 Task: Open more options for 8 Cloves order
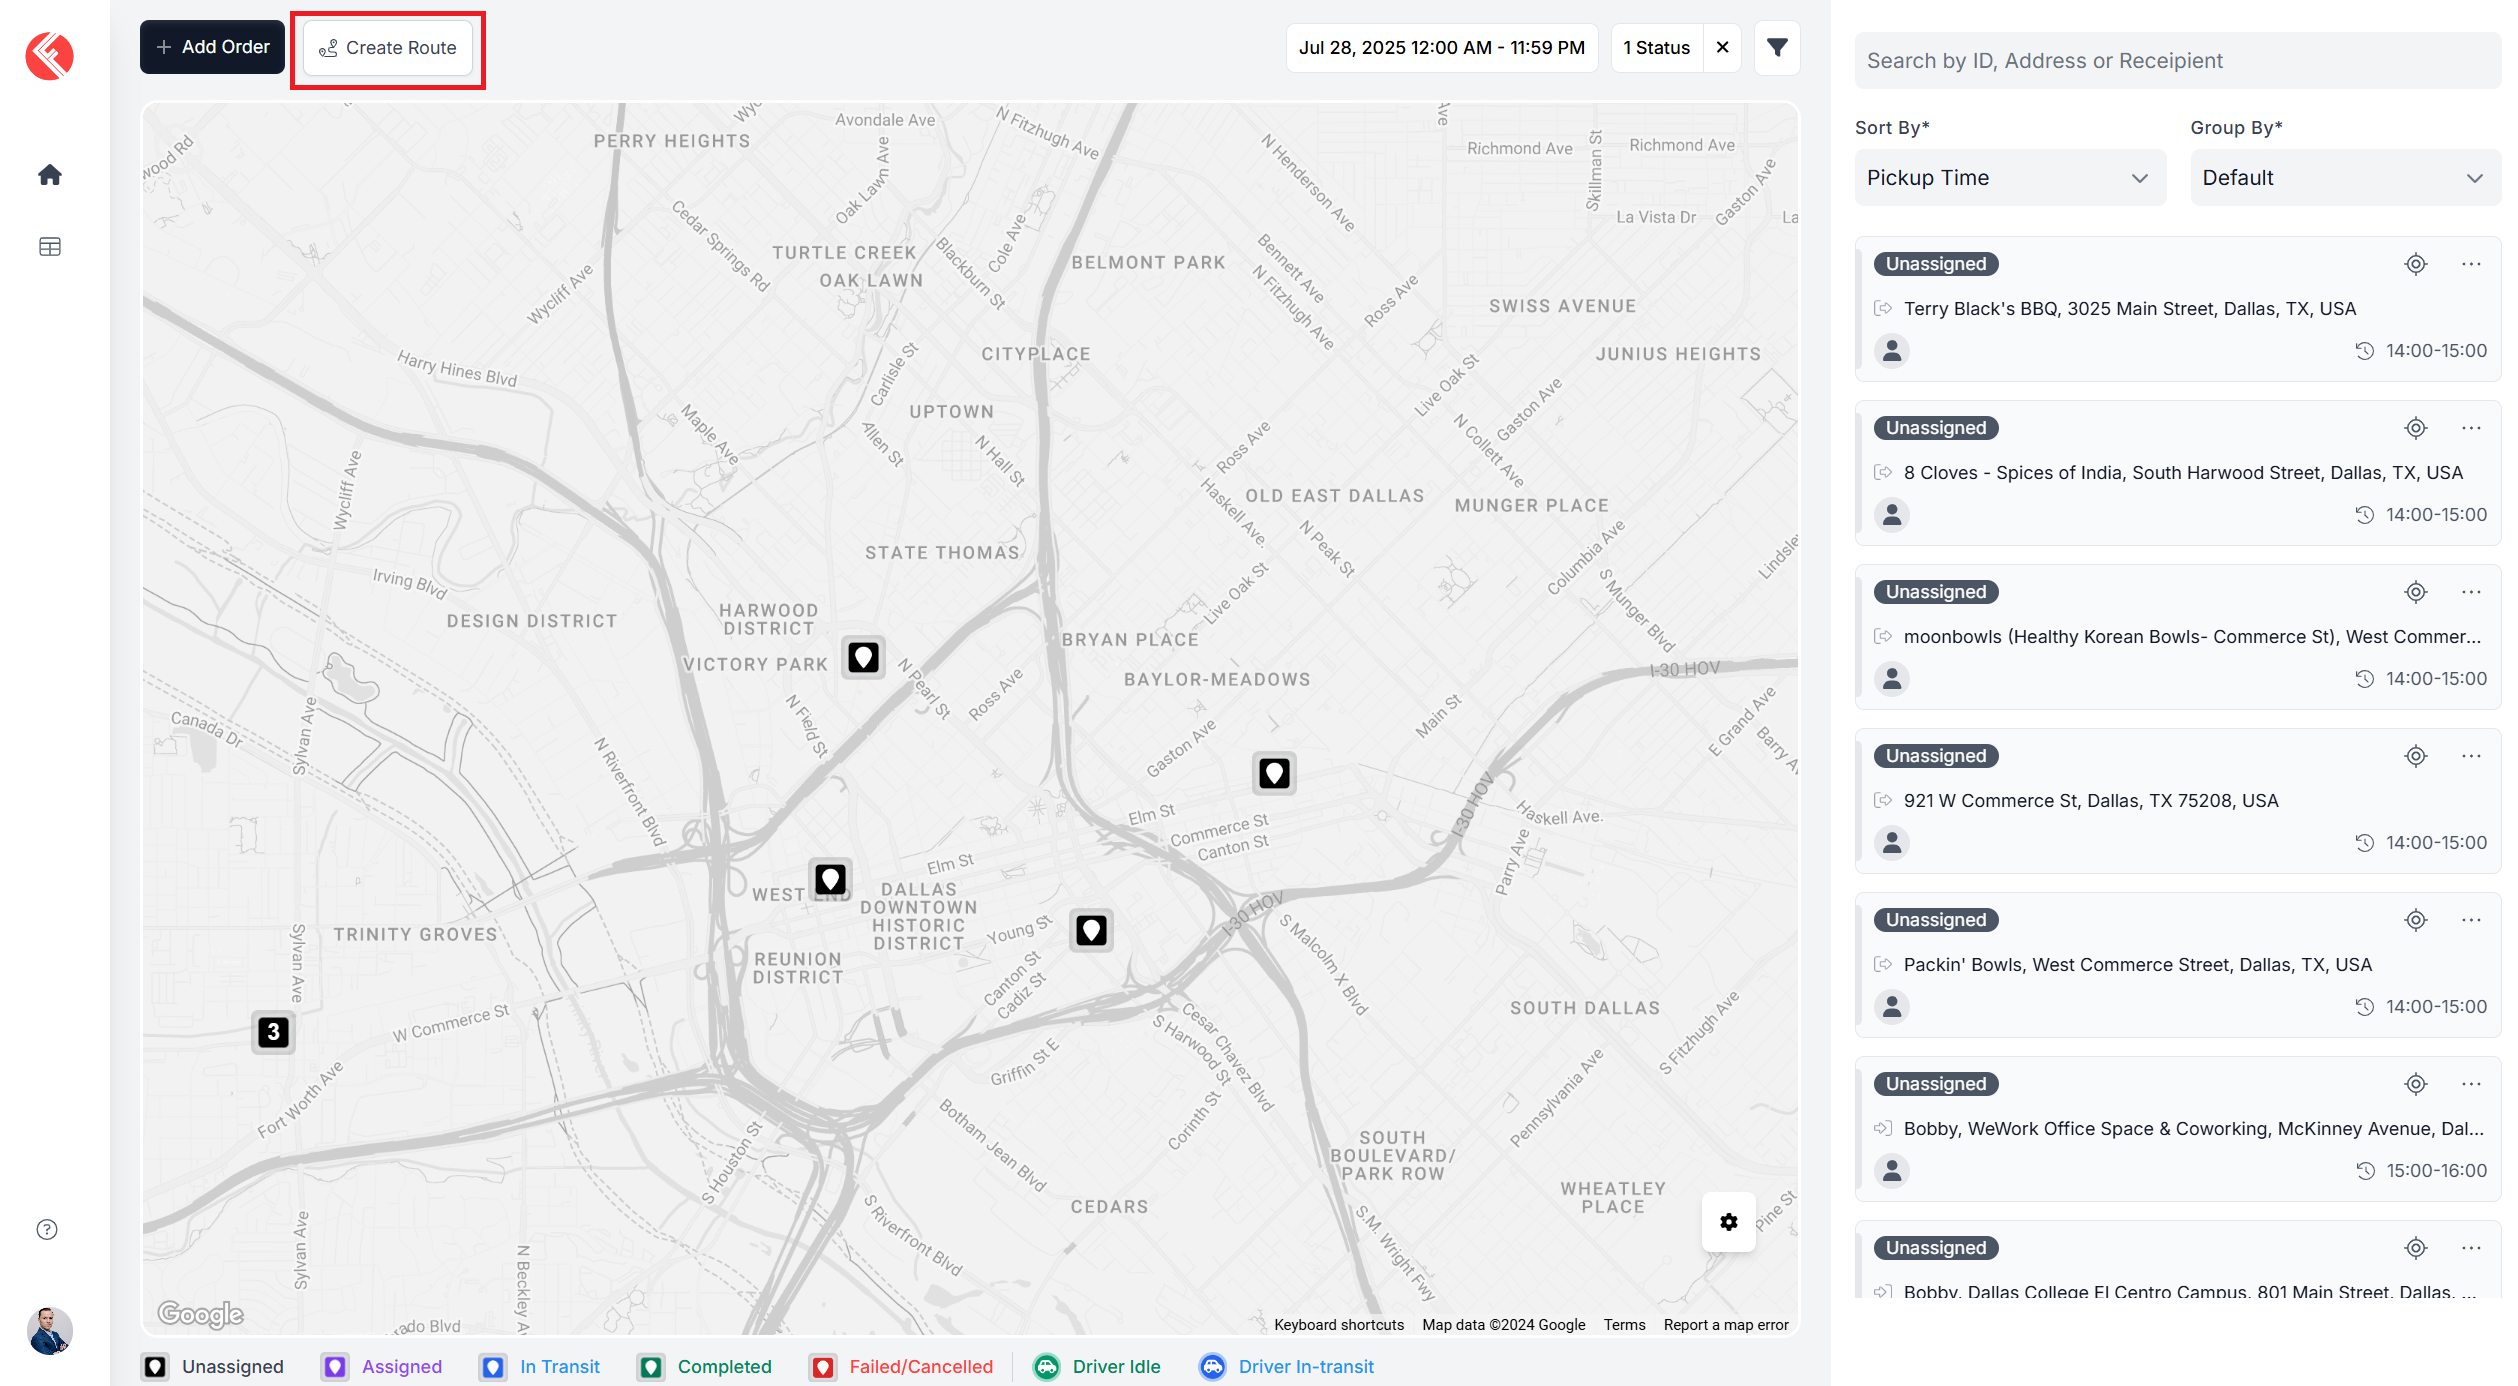pos(2471,428)
